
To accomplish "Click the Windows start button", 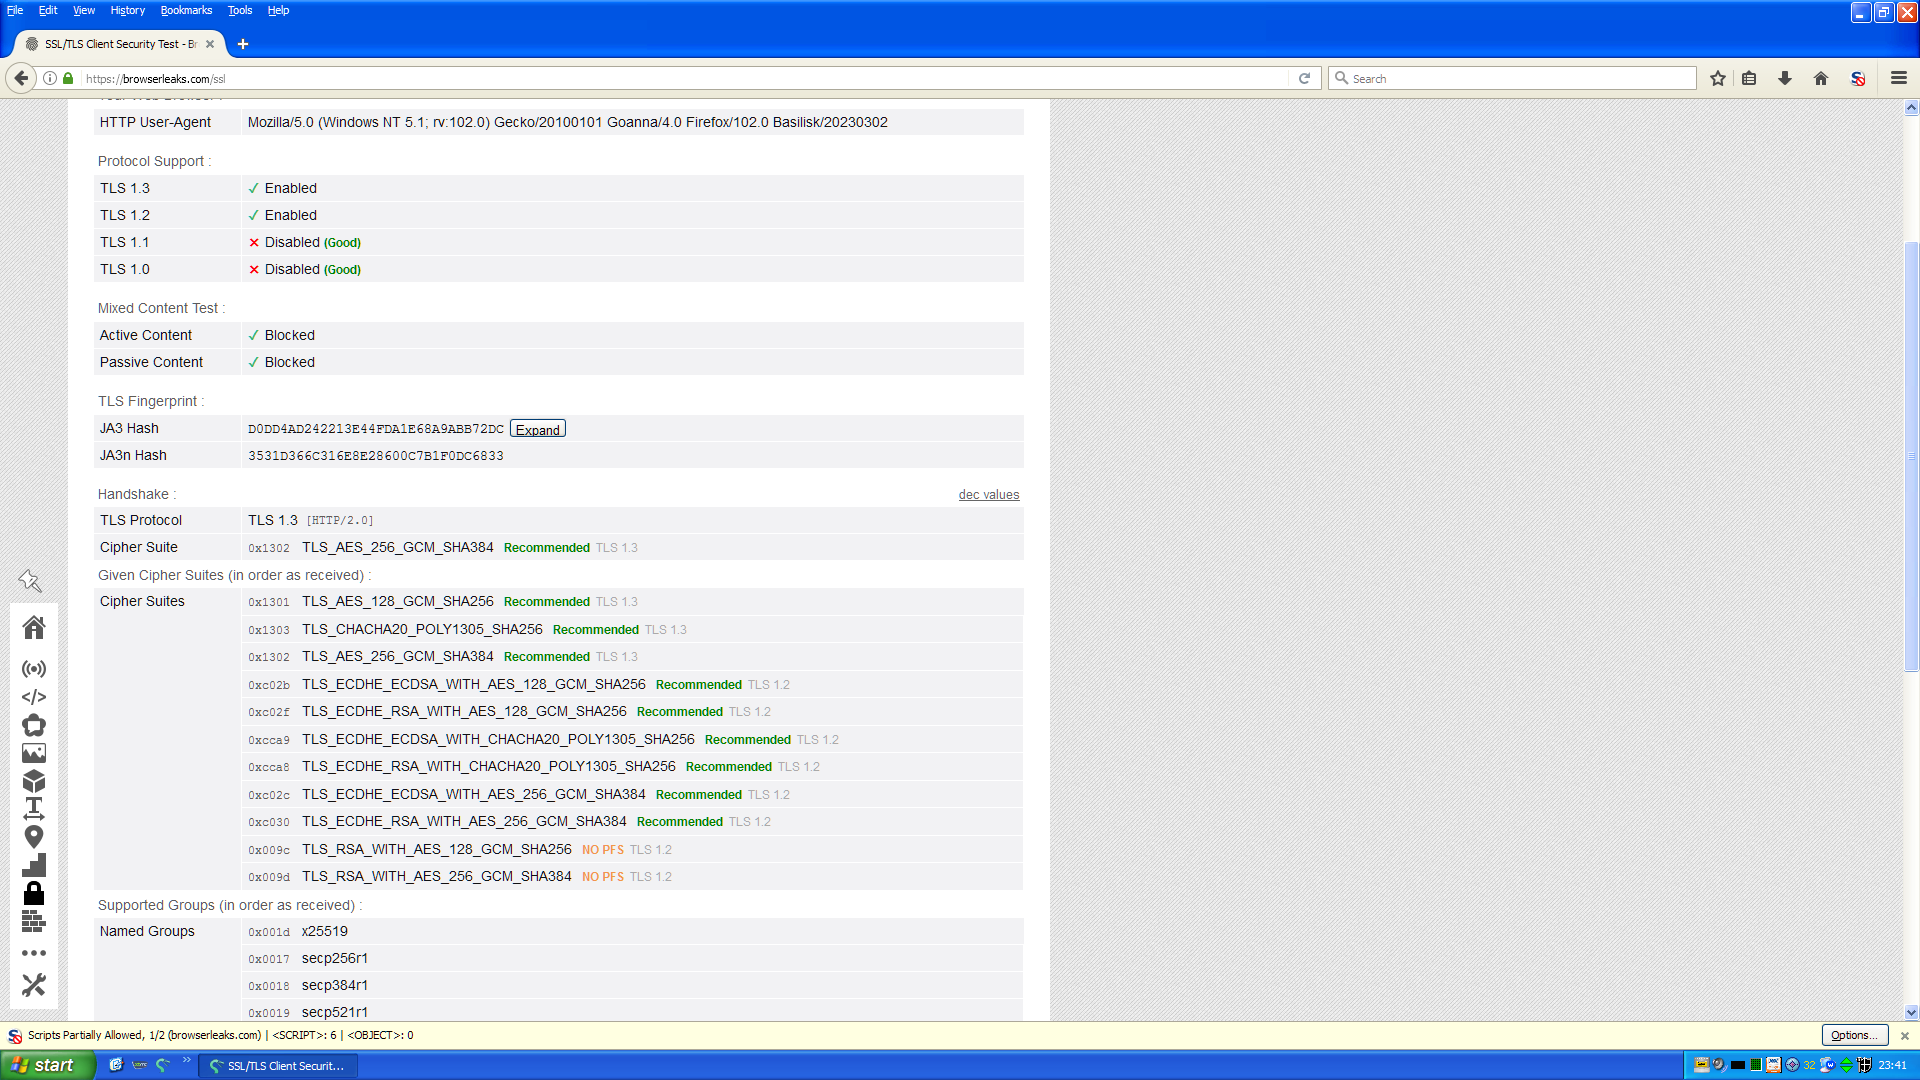I will pos(47,1065).
